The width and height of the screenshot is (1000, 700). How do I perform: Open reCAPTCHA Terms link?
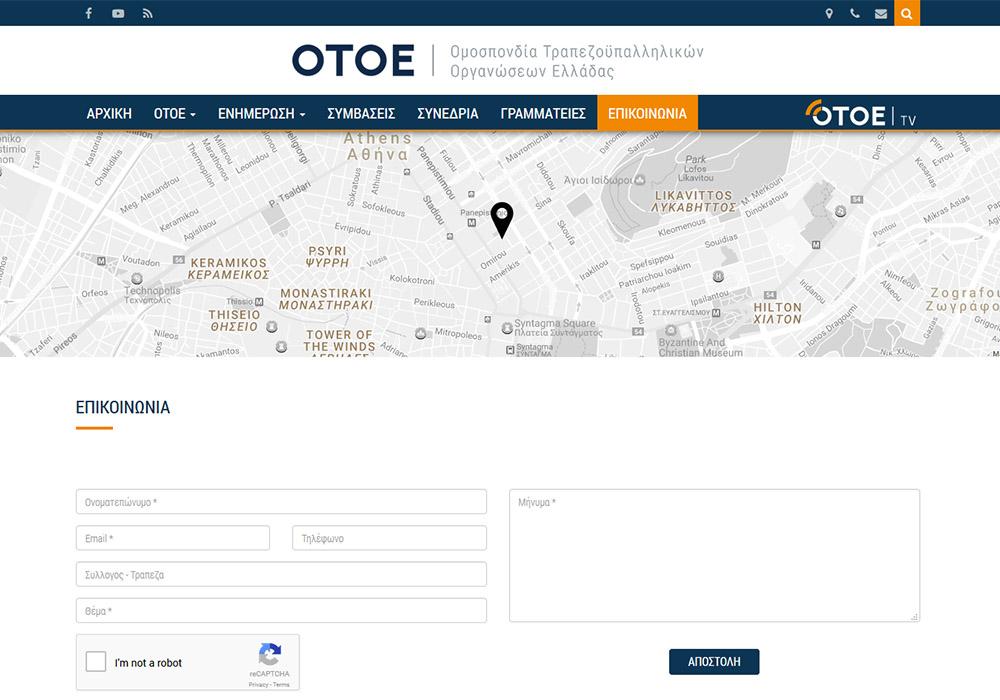281,685
